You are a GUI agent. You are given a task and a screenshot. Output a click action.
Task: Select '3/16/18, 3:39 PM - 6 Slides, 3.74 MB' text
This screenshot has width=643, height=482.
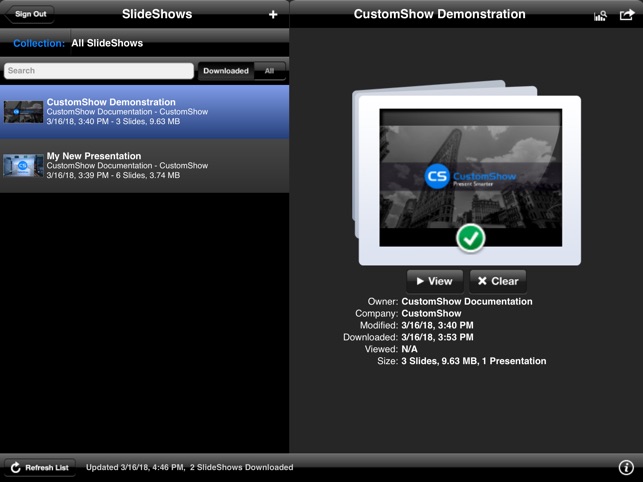pos(113,176)
